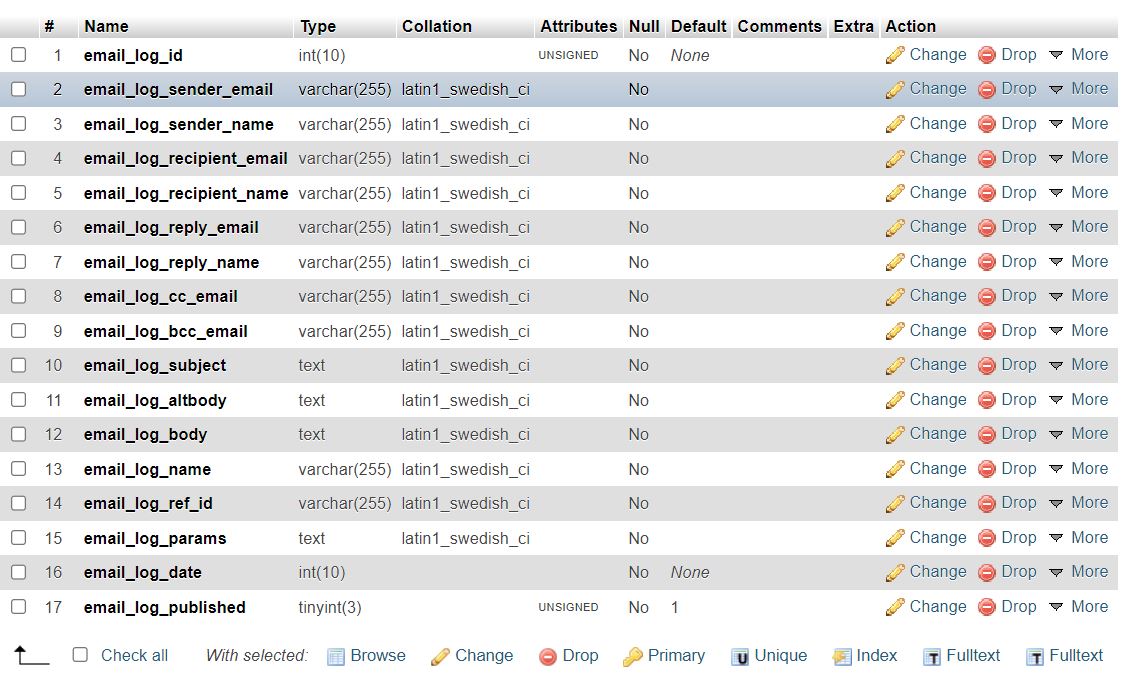Click the Collation column header
This screenshot has width=1132, height=675.
pyautogui.click(x=436, y=26)
